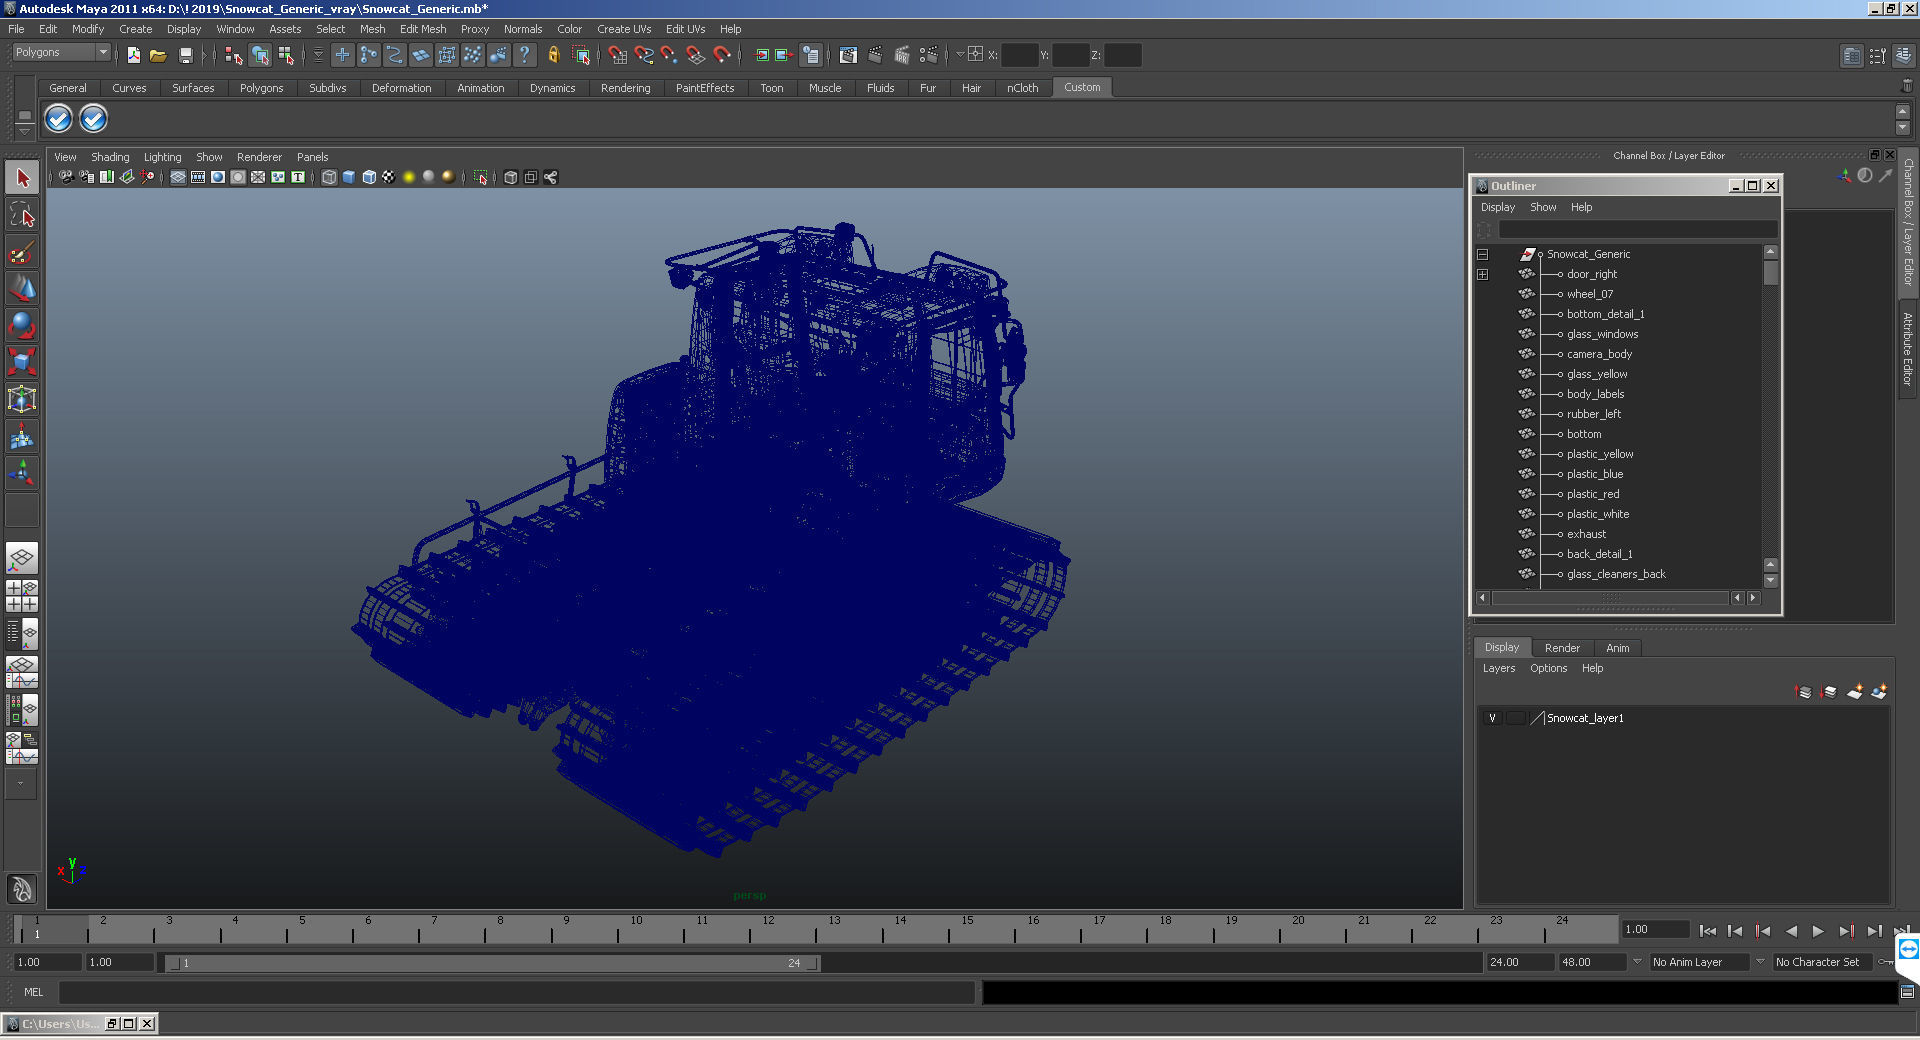Click the first checkmark shelf button
This screenshot has height=1040, width=1920.
[58, 119]
